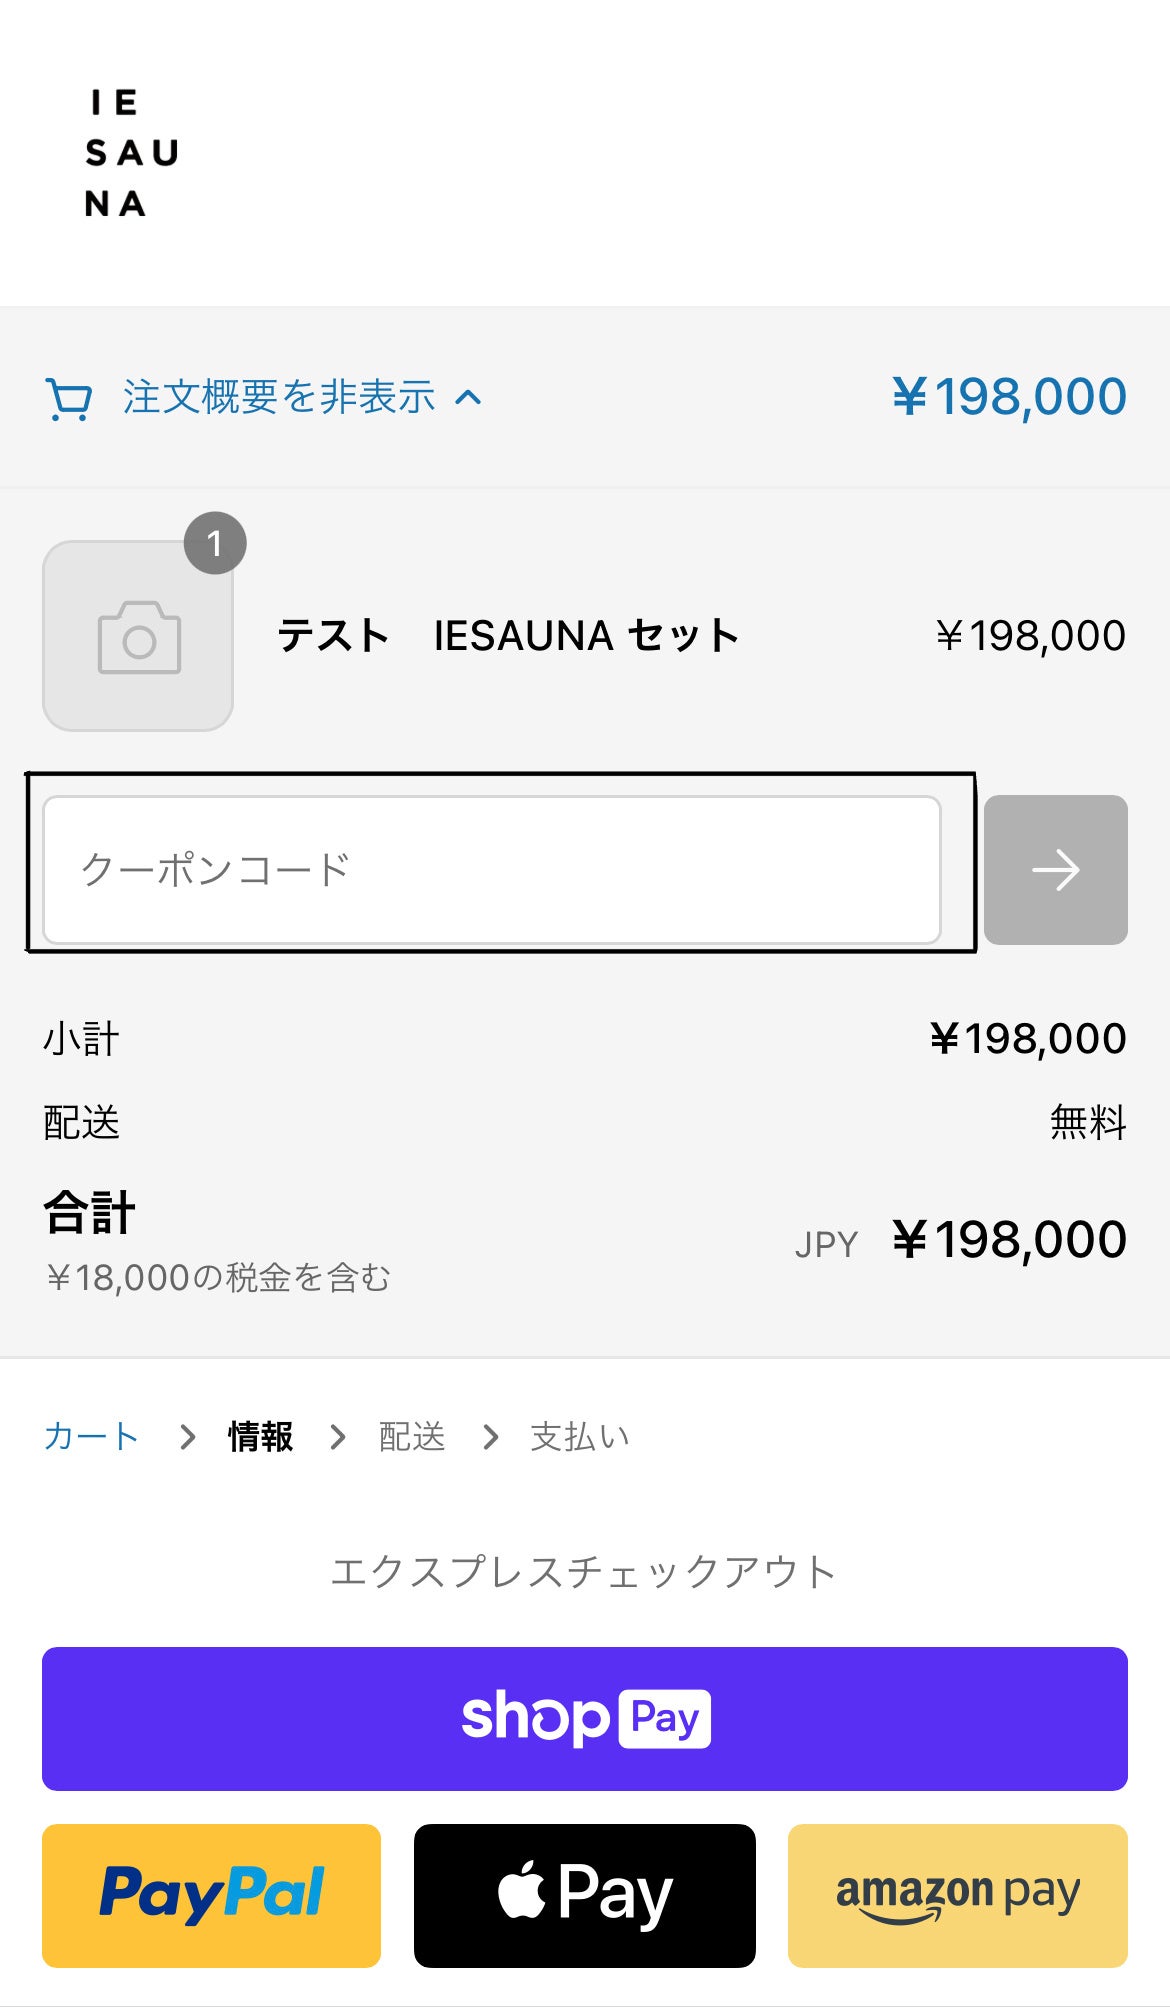Apply coupon with the arrow button

point(1055,870)
